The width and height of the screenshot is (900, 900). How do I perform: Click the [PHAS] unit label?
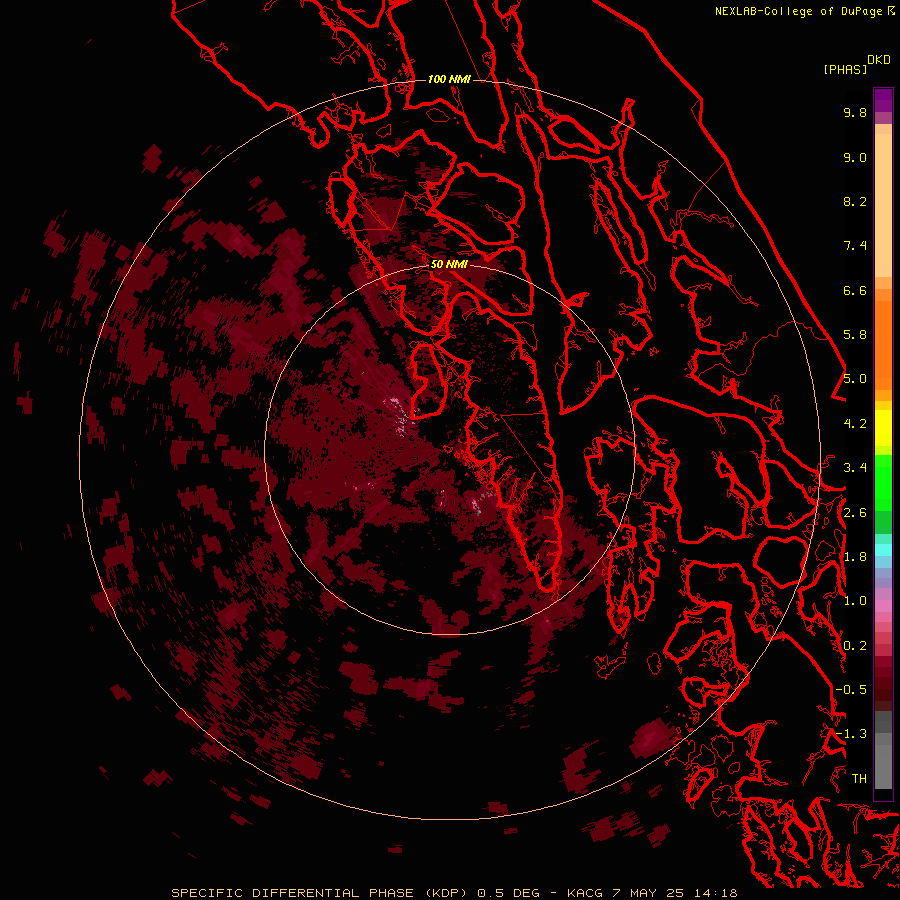click(845, 69)
